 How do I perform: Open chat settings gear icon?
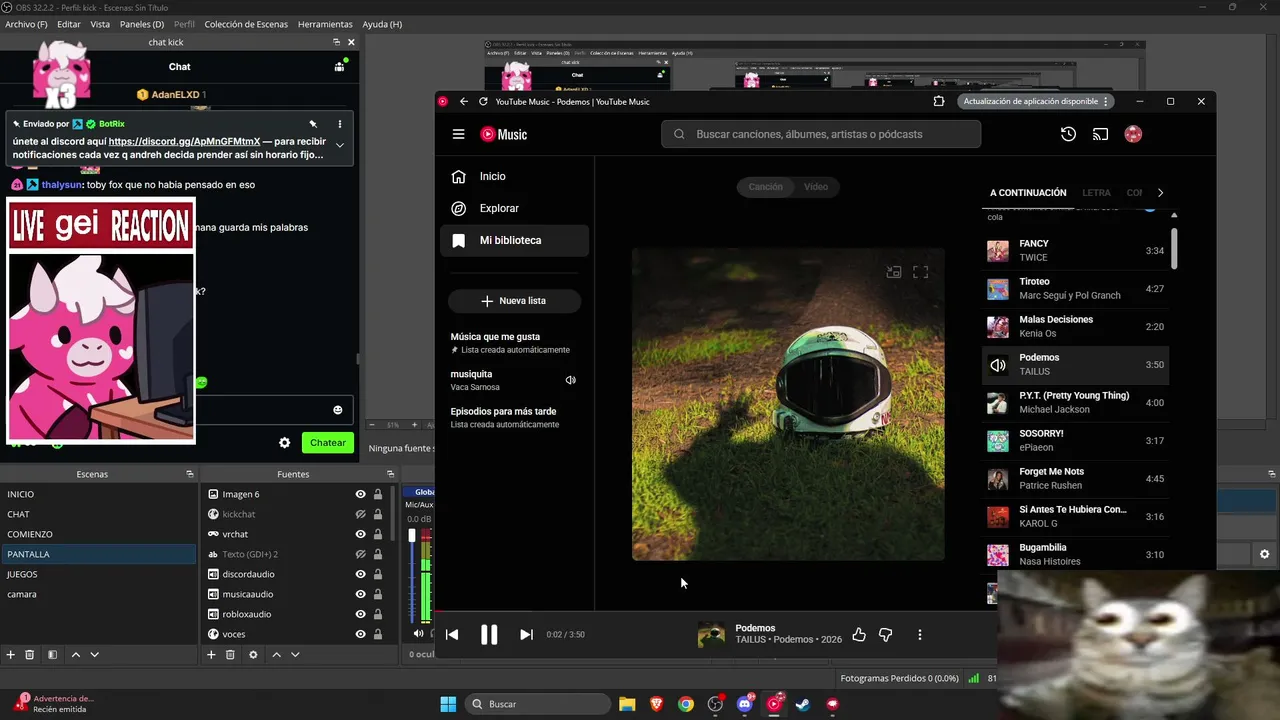(284, 442)
